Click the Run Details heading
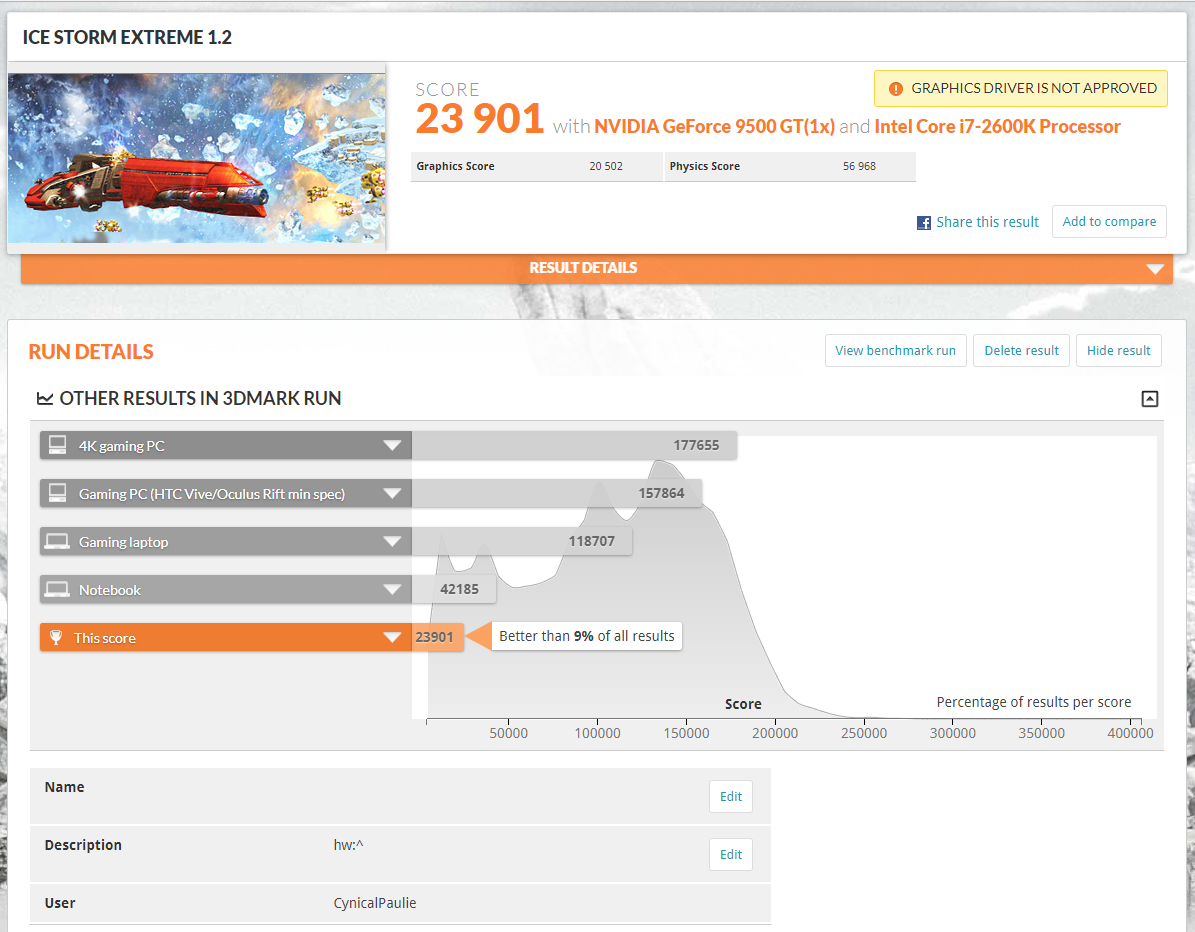This screenshot has width=1195, height=932. (x=91, y=351)
